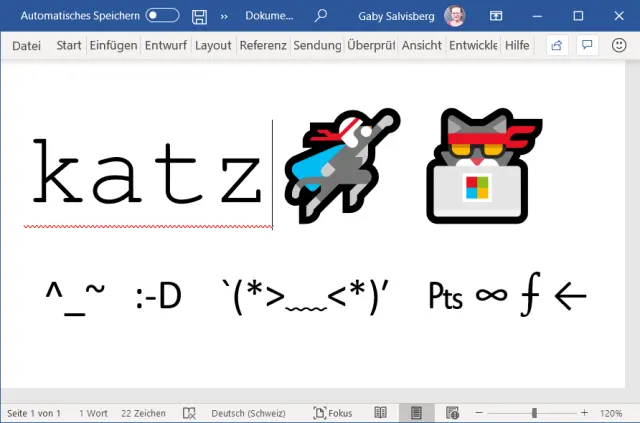Open the 120% zoom level dialog
Screen dimensions: 640x423
pyautogui.click(x=611, y=413)
